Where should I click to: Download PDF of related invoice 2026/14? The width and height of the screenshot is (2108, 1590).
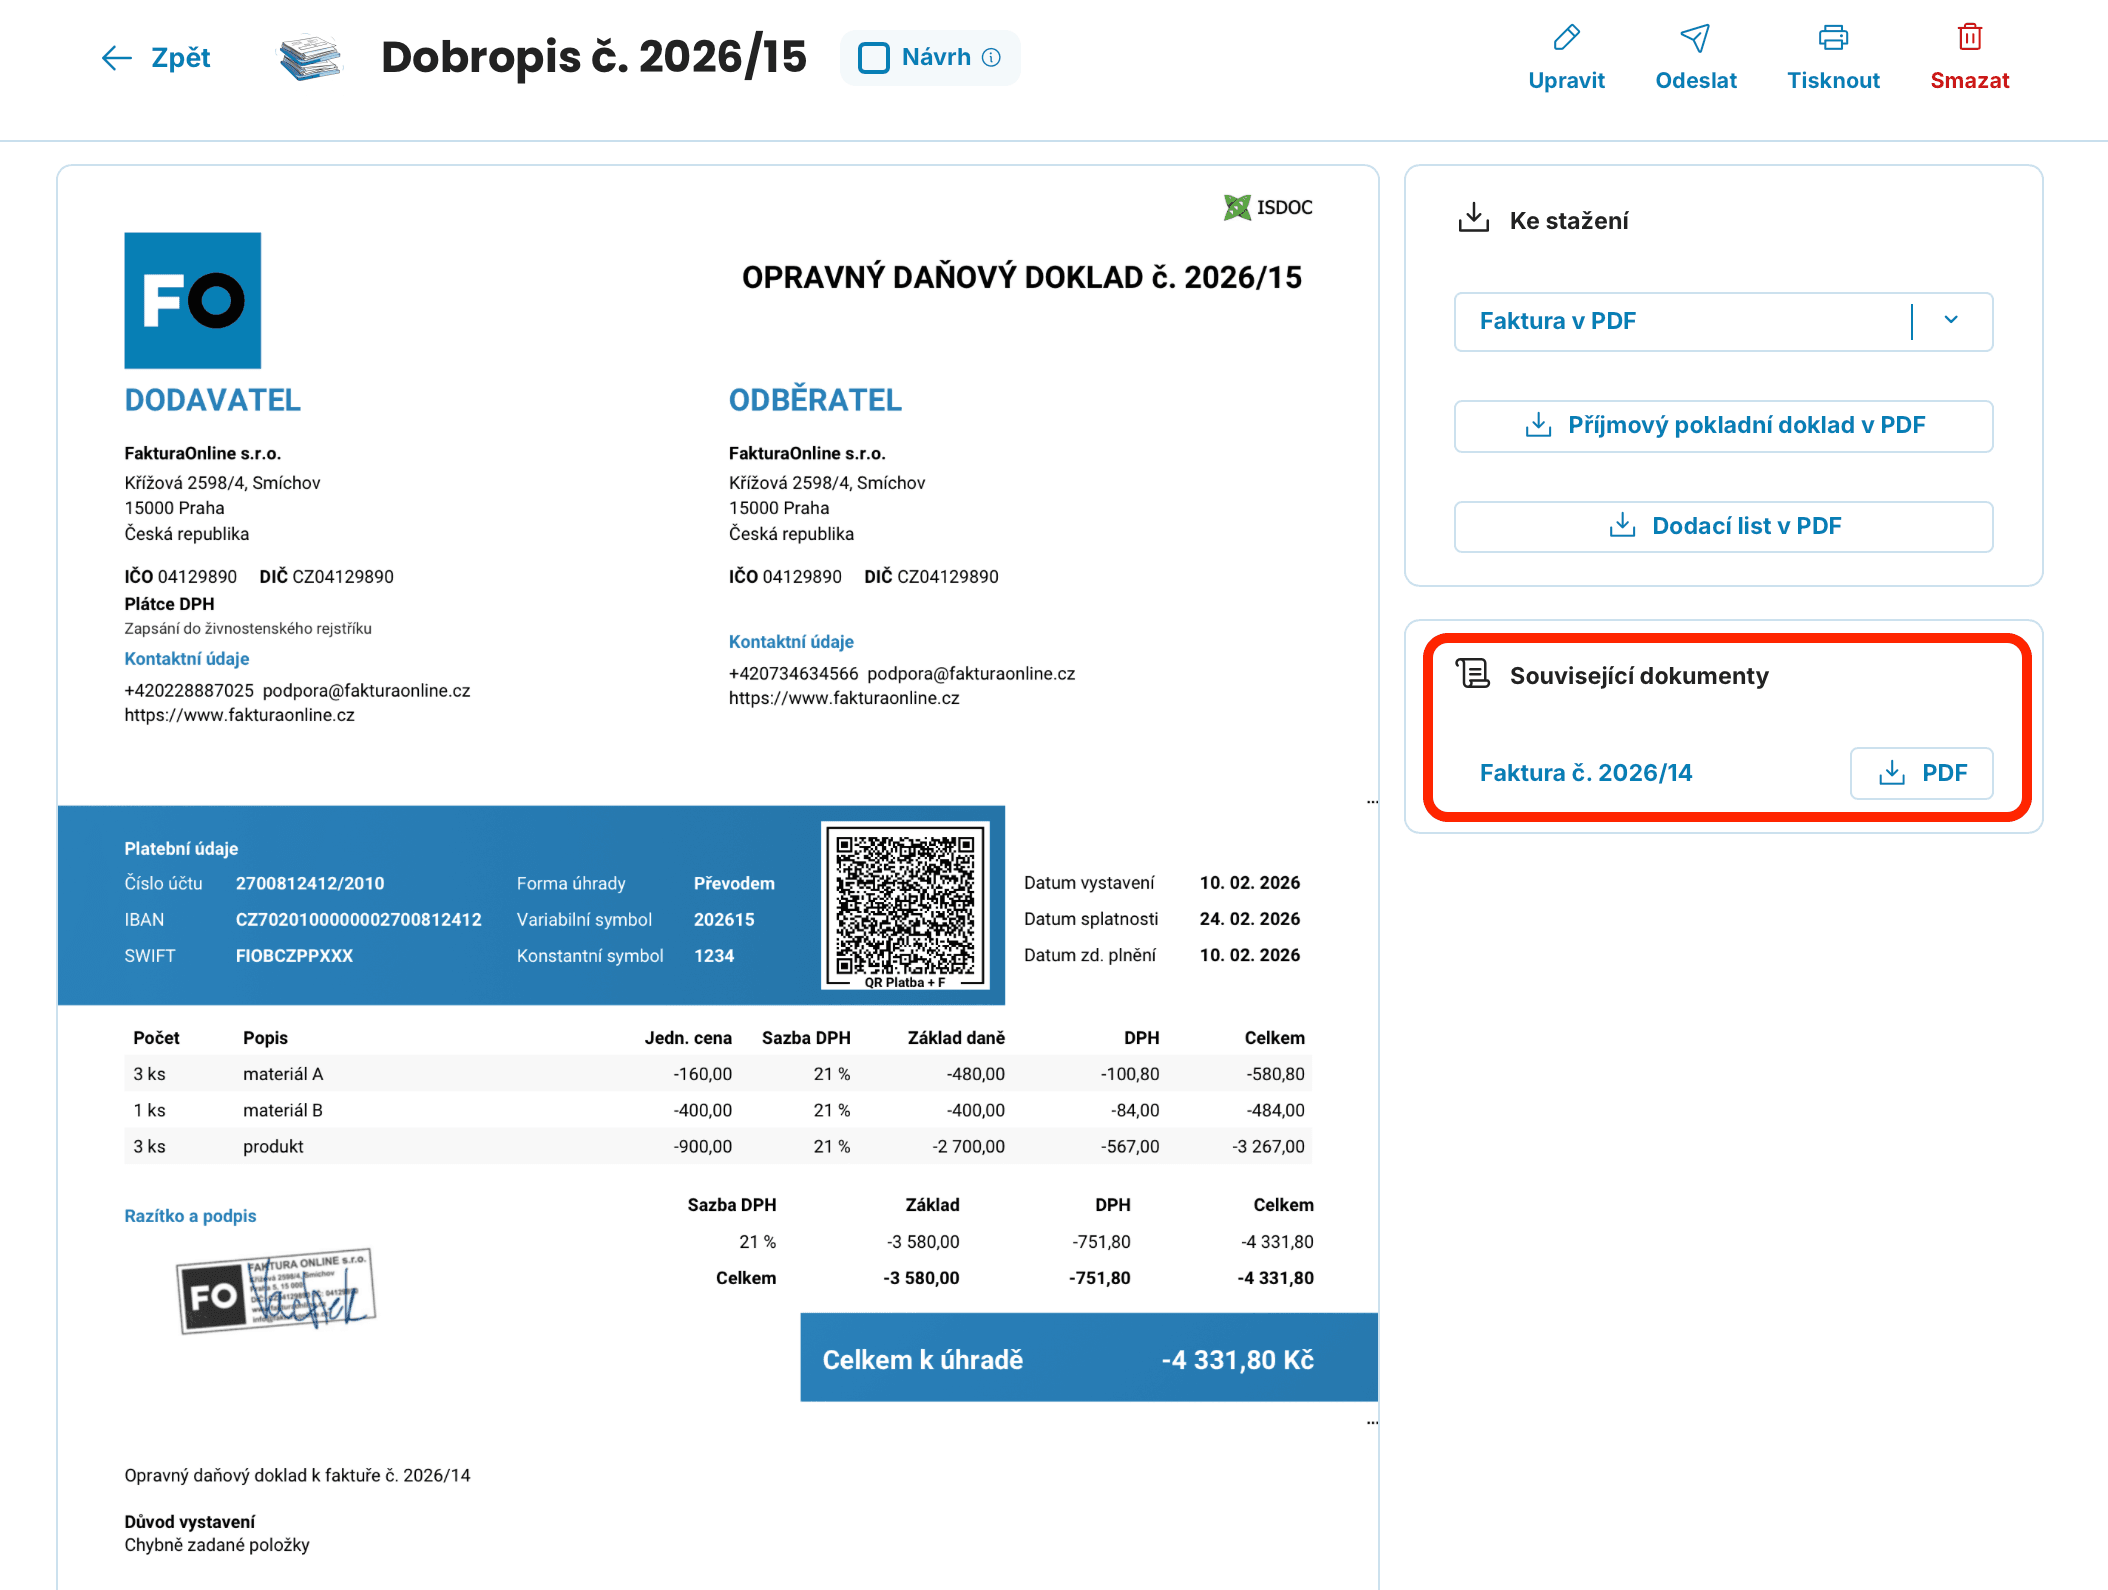[1921, 773]
